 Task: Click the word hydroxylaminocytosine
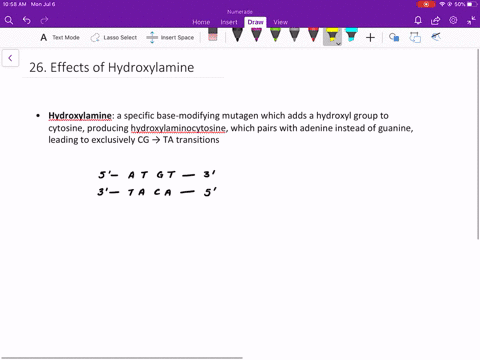[178, 128]
